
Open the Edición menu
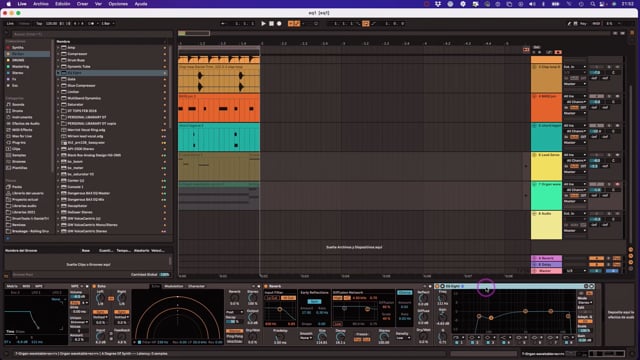pyautogui.click(x=62, y=4)
